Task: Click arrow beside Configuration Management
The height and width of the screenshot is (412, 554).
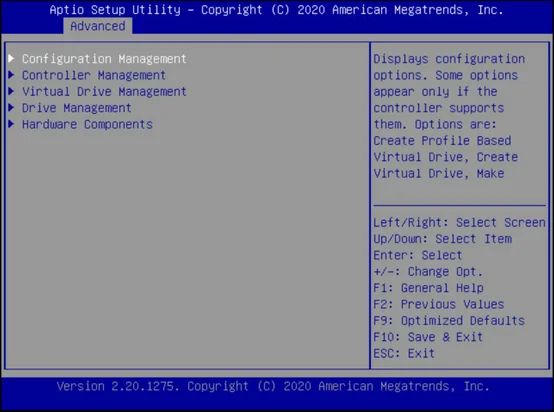Action: click(11, 58)
